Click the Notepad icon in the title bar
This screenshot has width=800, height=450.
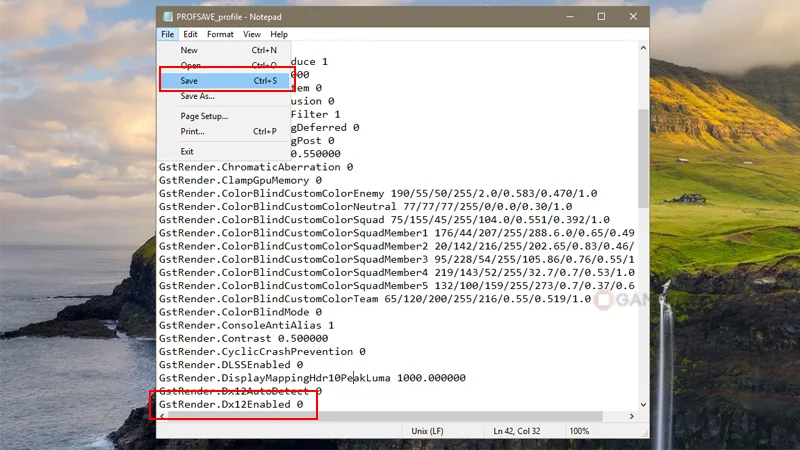(167, 17)
